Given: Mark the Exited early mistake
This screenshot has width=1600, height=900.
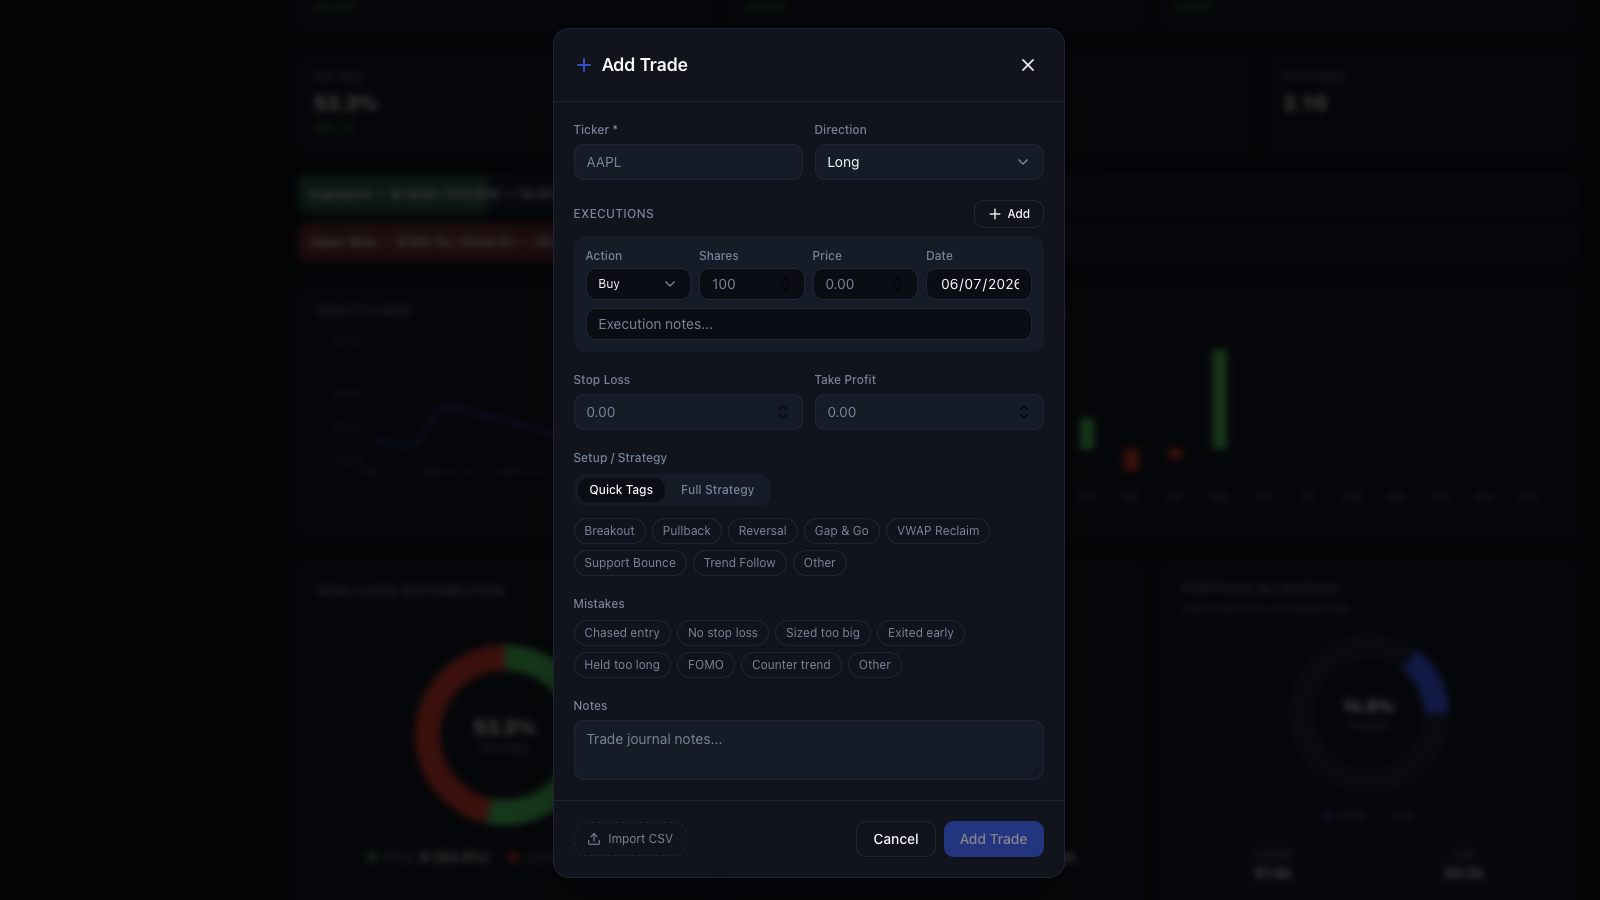Looking at the screenshot, I should (x=921, y=633).
